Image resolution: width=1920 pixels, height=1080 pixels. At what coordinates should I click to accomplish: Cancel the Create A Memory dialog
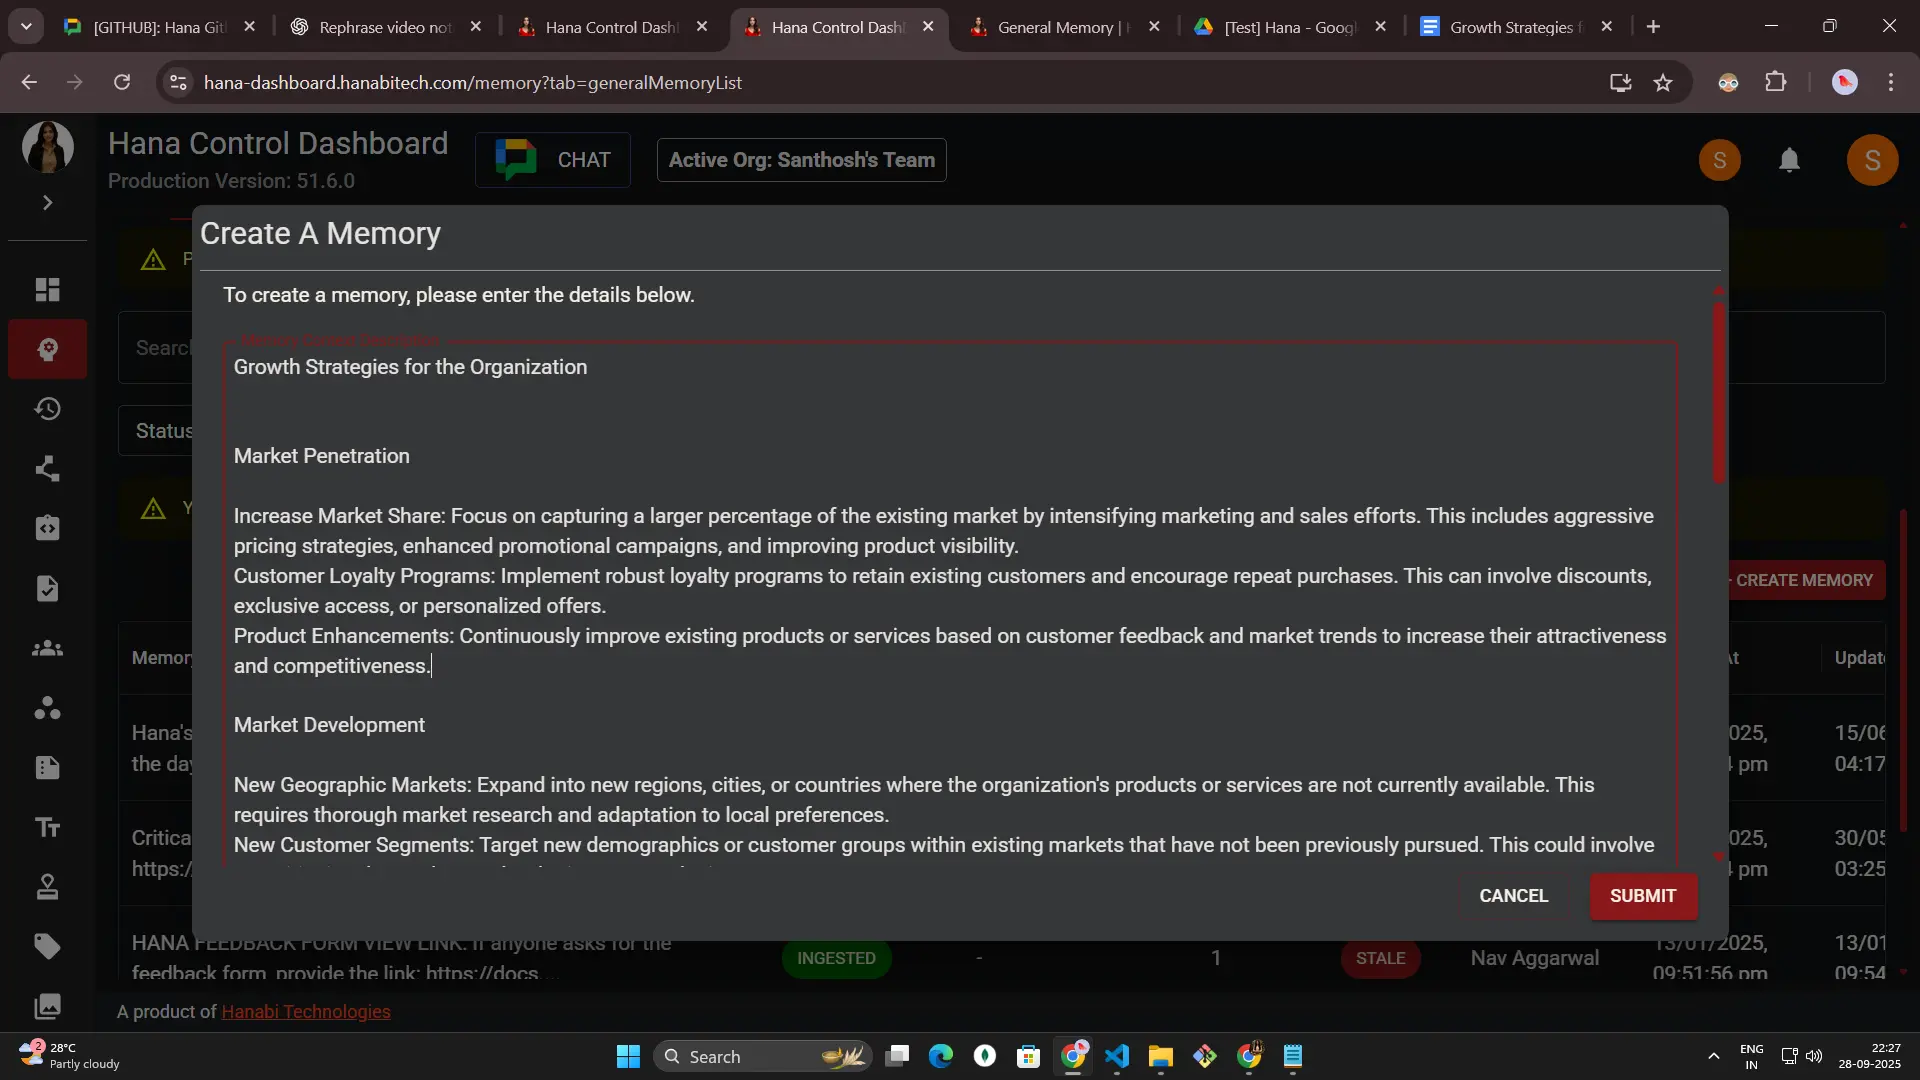tap(1513, 896)
